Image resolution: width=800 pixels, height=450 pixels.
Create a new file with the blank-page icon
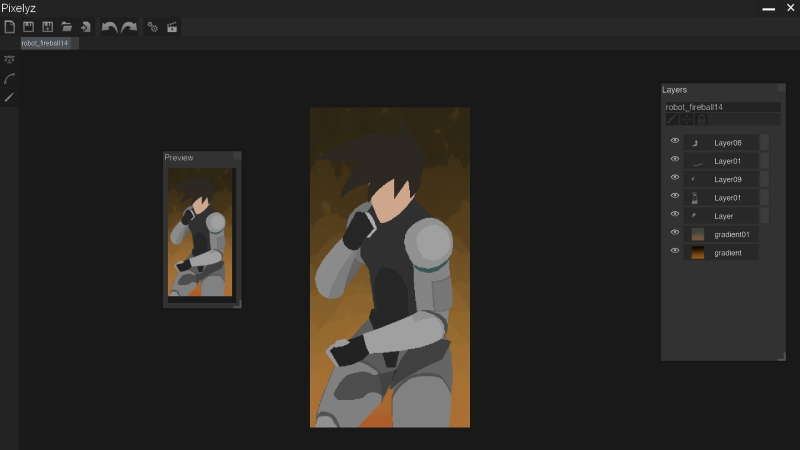click(x=10, y=27)
